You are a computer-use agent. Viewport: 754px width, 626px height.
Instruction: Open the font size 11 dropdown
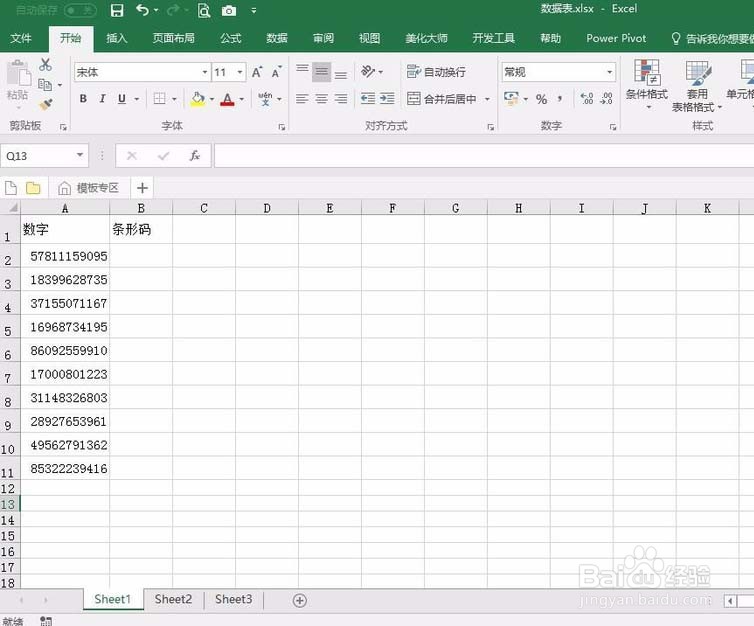click(239, 72)
